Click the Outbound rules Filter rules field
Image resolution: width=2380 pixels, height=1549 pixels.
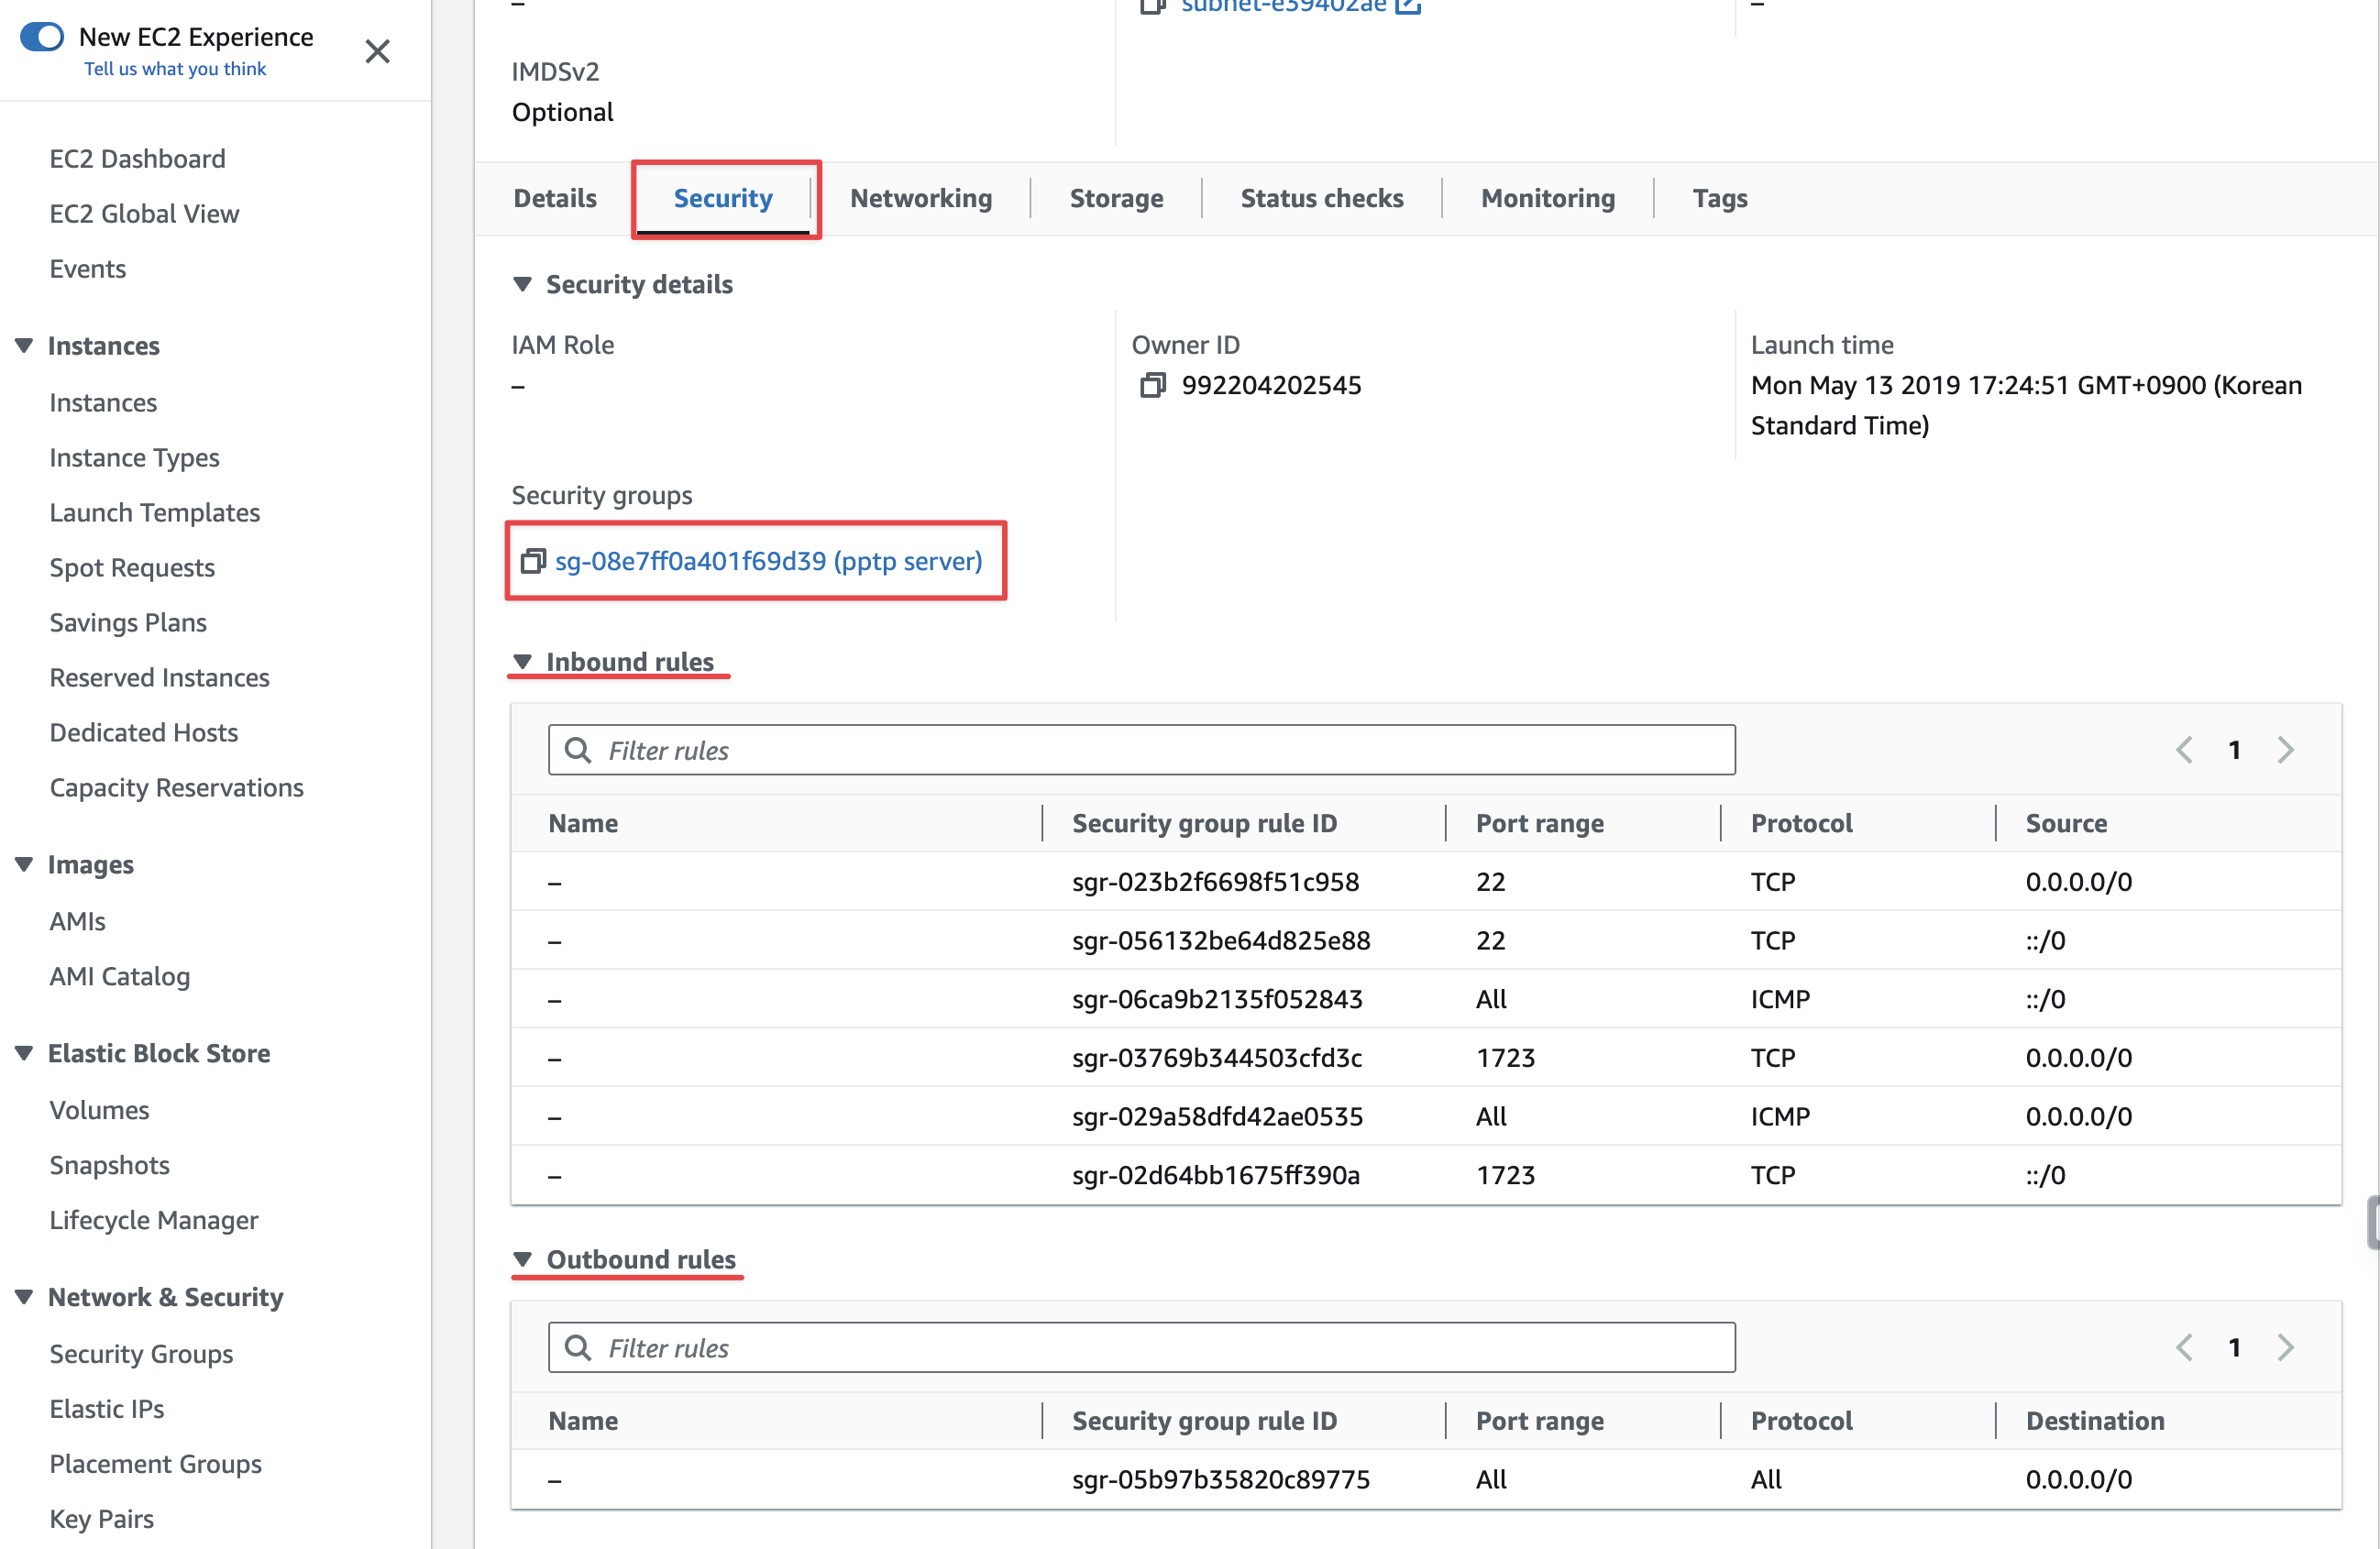point(1142,1347)
